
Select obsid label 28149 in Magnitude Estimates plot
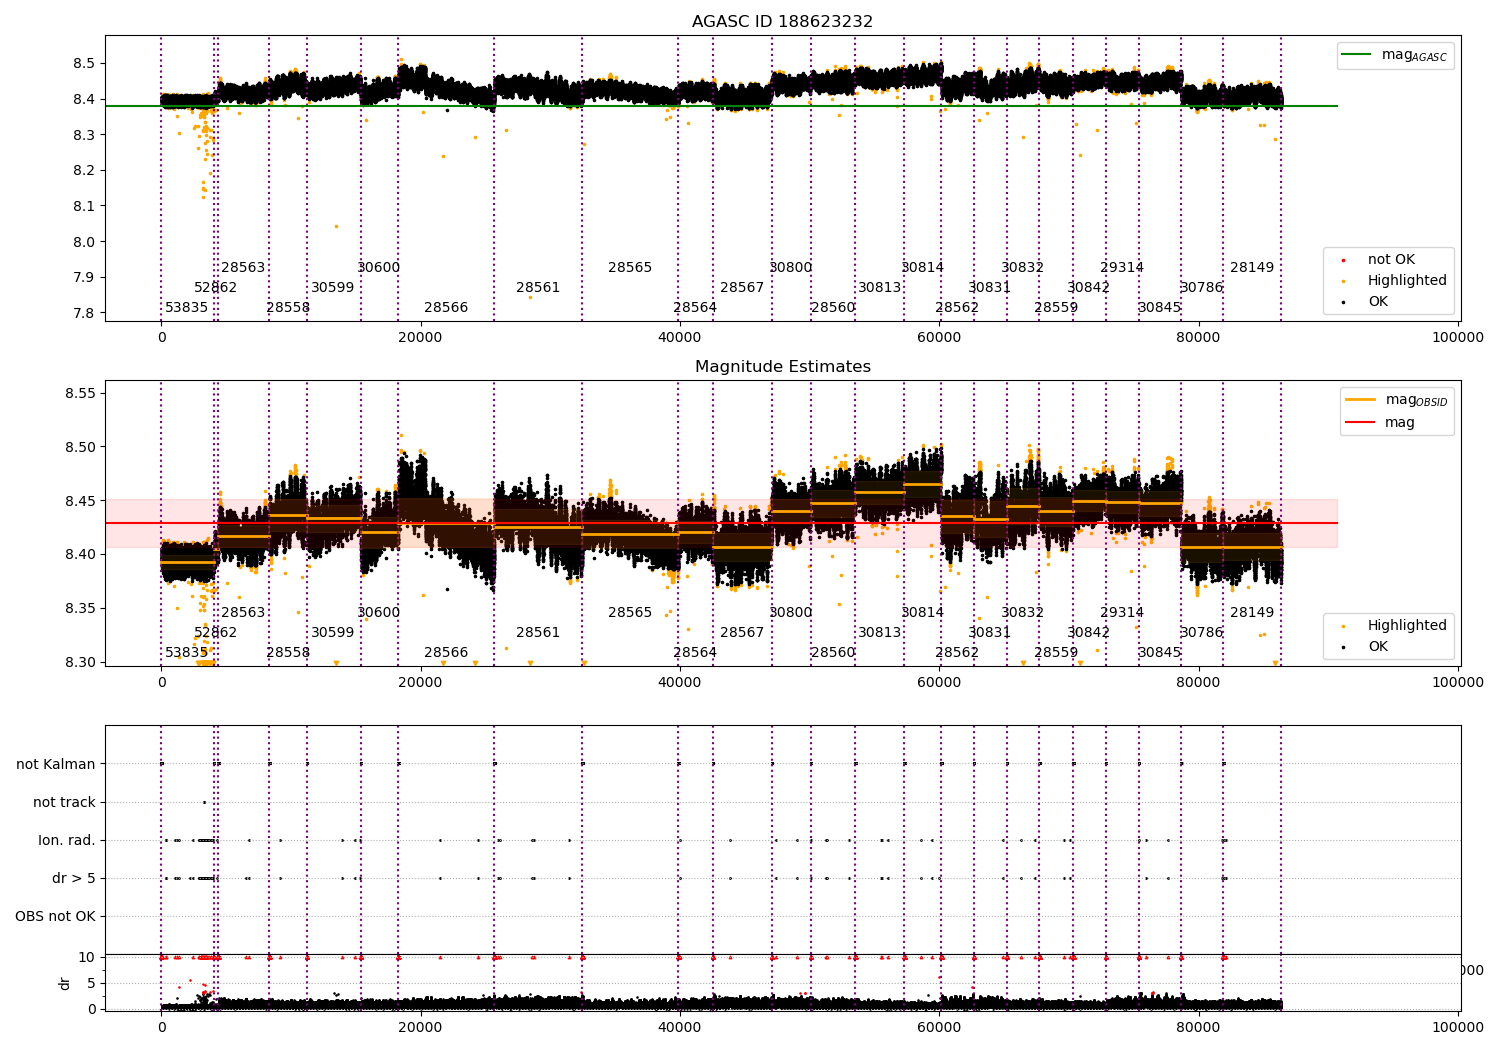point(1252,613)
